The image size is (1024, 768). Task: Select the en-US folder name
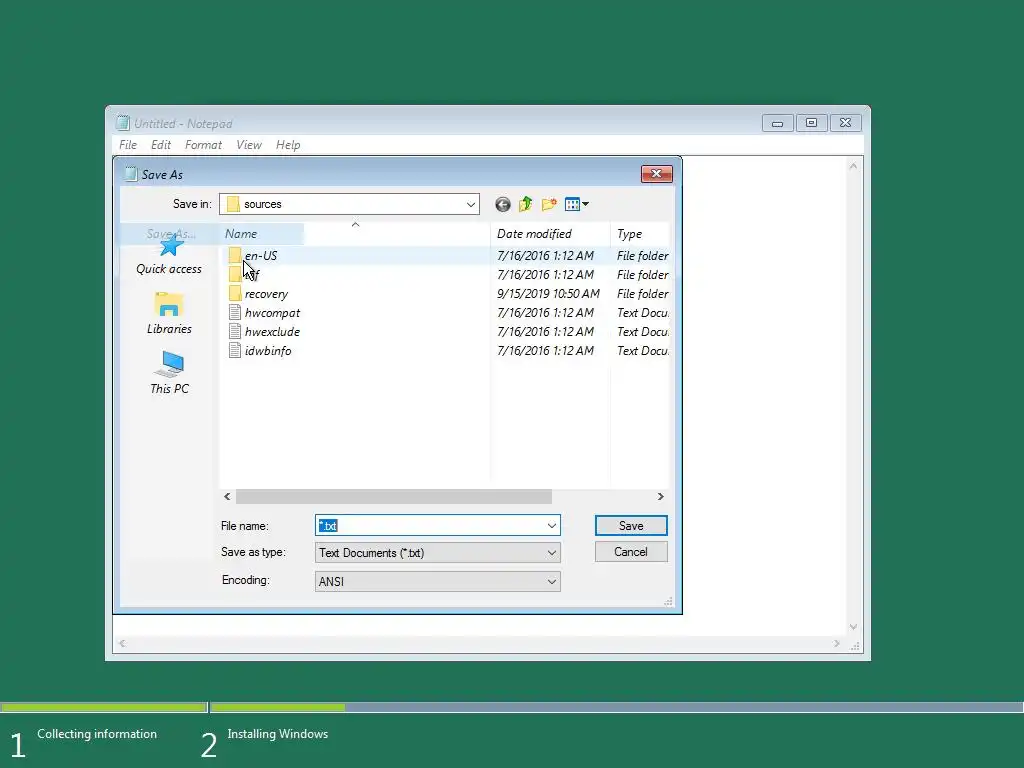[261, 256]
